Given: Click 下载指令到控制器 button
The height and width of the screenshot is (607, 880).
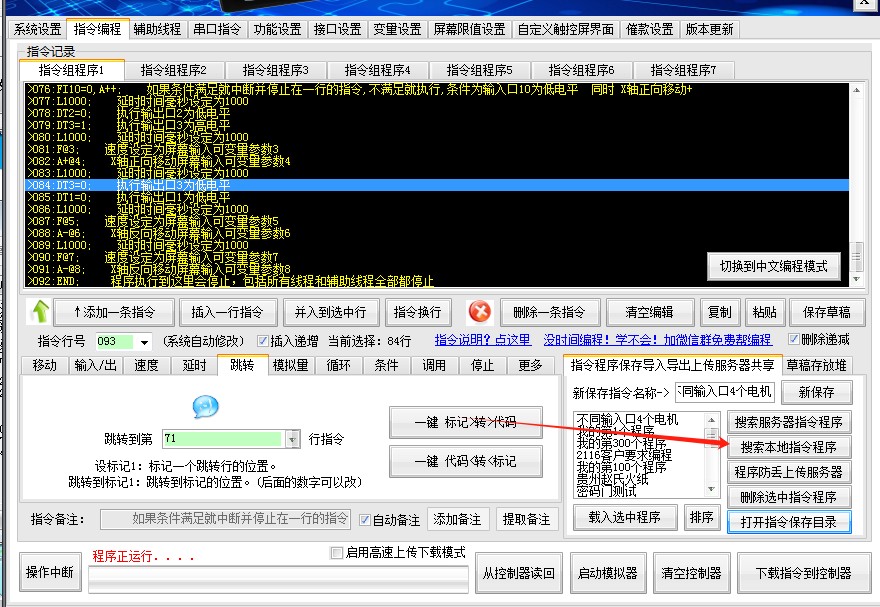Looking at the screenshot, I should point(803,573).
